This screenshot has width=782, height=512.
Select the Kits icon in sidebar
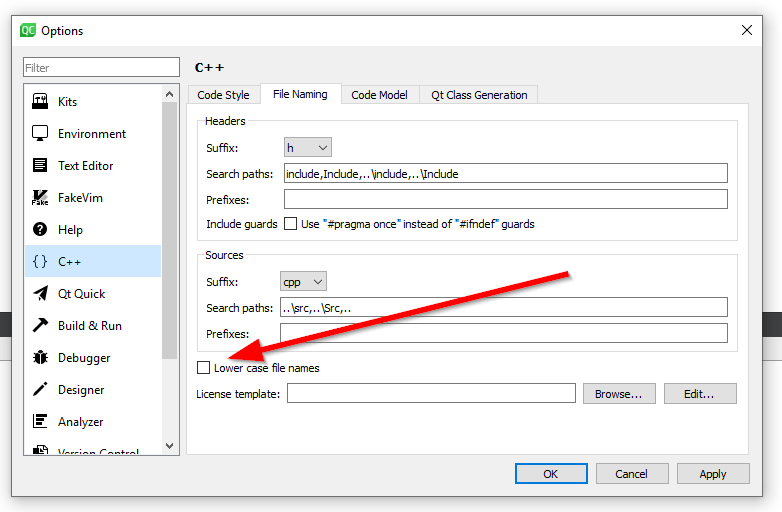click(40, 102)
